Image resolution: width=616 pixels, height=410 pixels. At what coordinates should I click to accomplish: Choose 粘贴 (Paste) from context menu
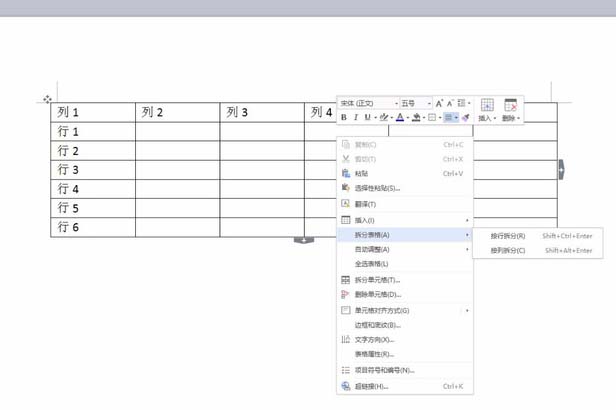pyautogui.click(x=405, y=174)
